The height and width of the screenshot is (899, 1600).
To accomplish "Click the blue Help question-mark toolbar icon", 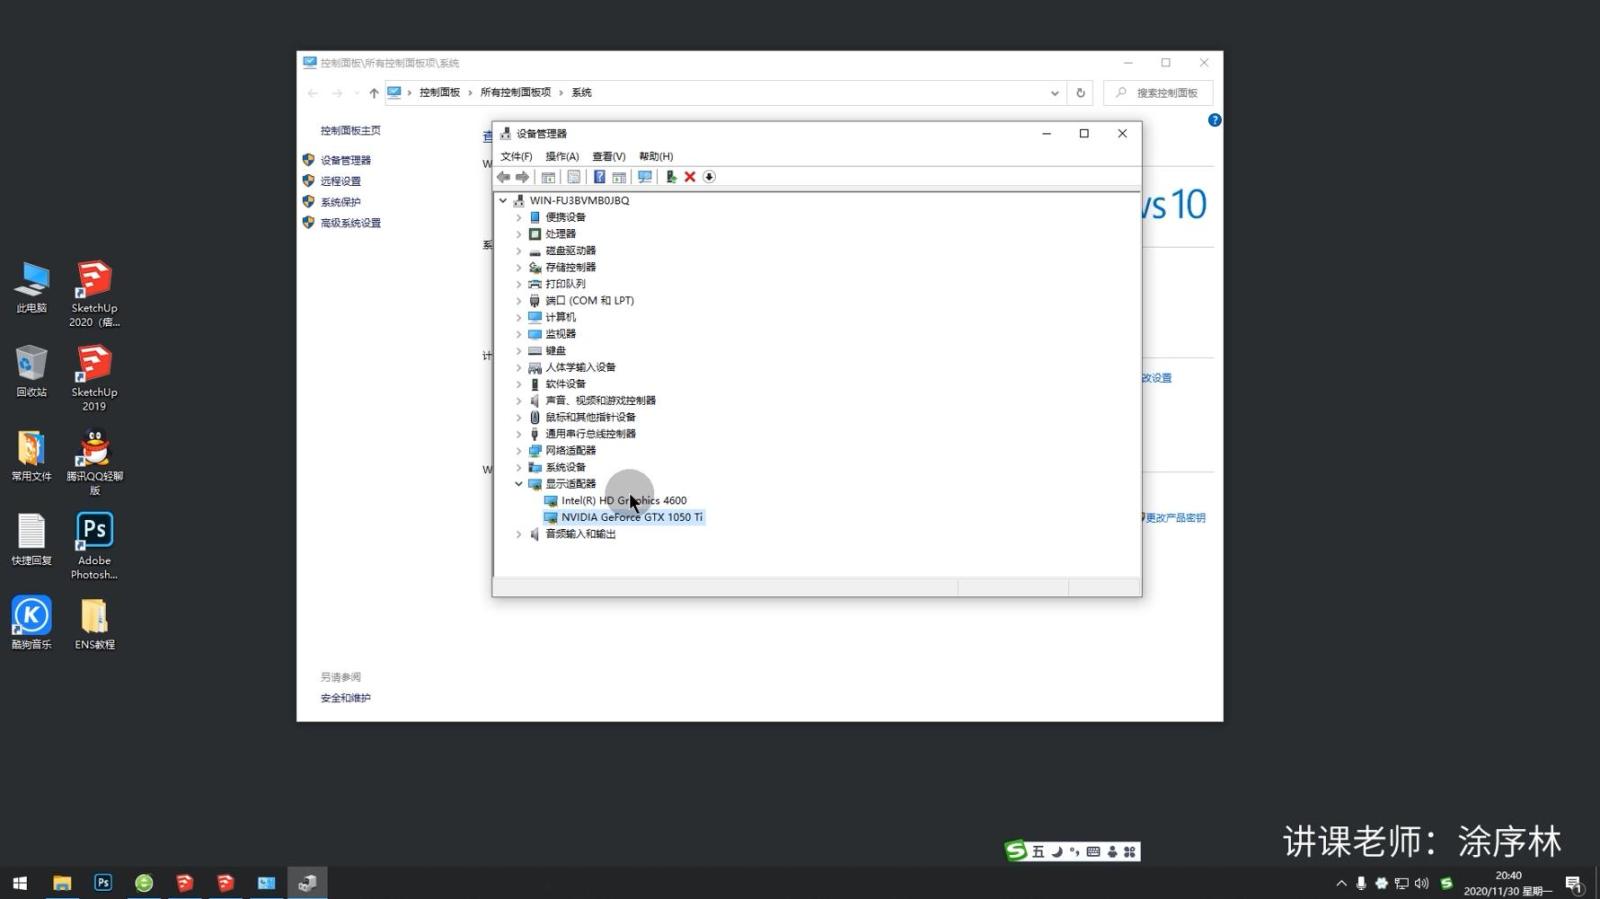I will 599,177.
